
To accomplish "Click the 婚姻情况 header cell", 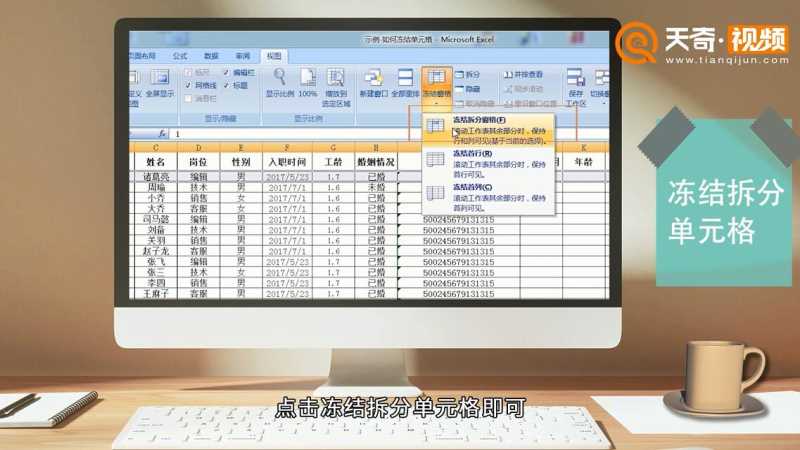I will coord(376,162).
